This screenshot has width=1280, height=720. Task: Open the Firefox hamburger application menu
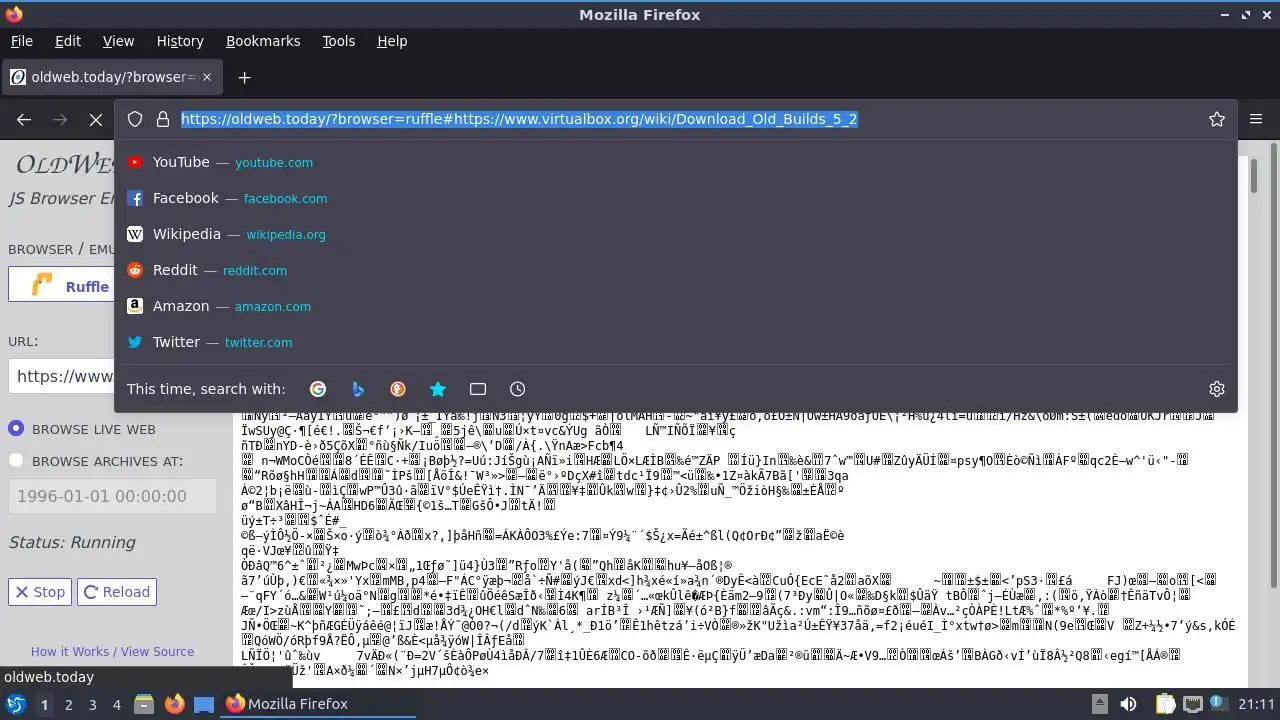(x=1257, y=119)
